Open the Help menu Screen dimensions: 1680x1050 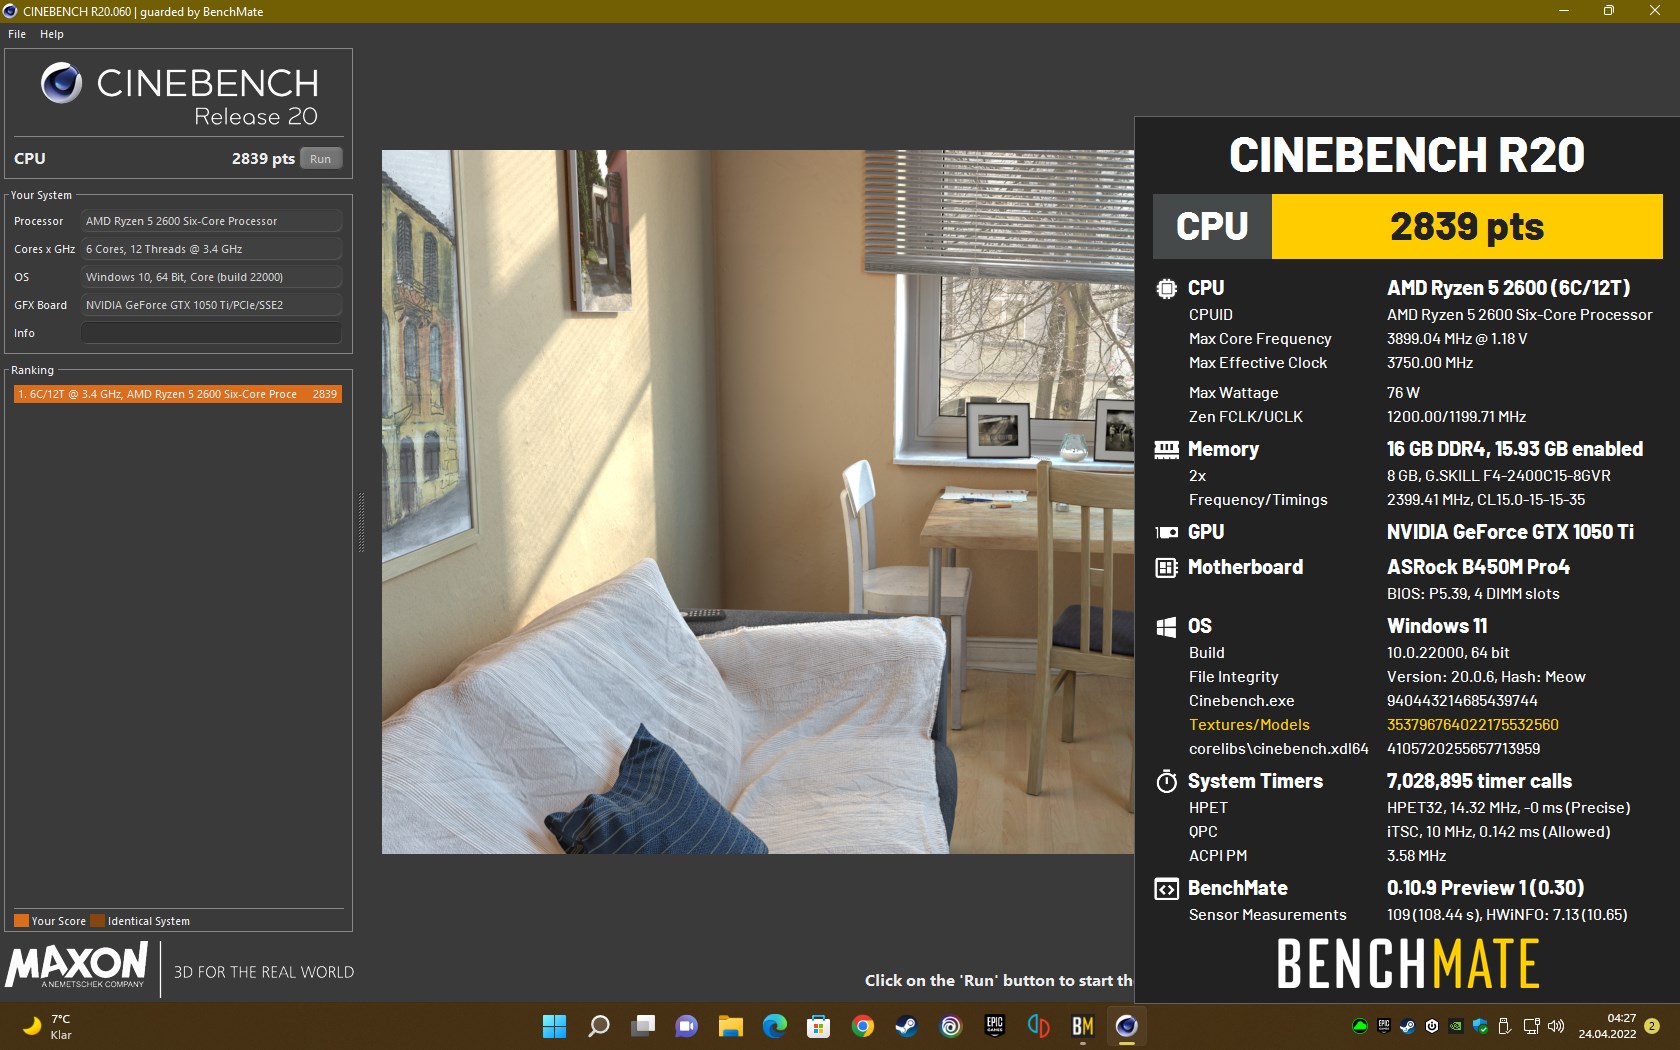tap(52, 34)
